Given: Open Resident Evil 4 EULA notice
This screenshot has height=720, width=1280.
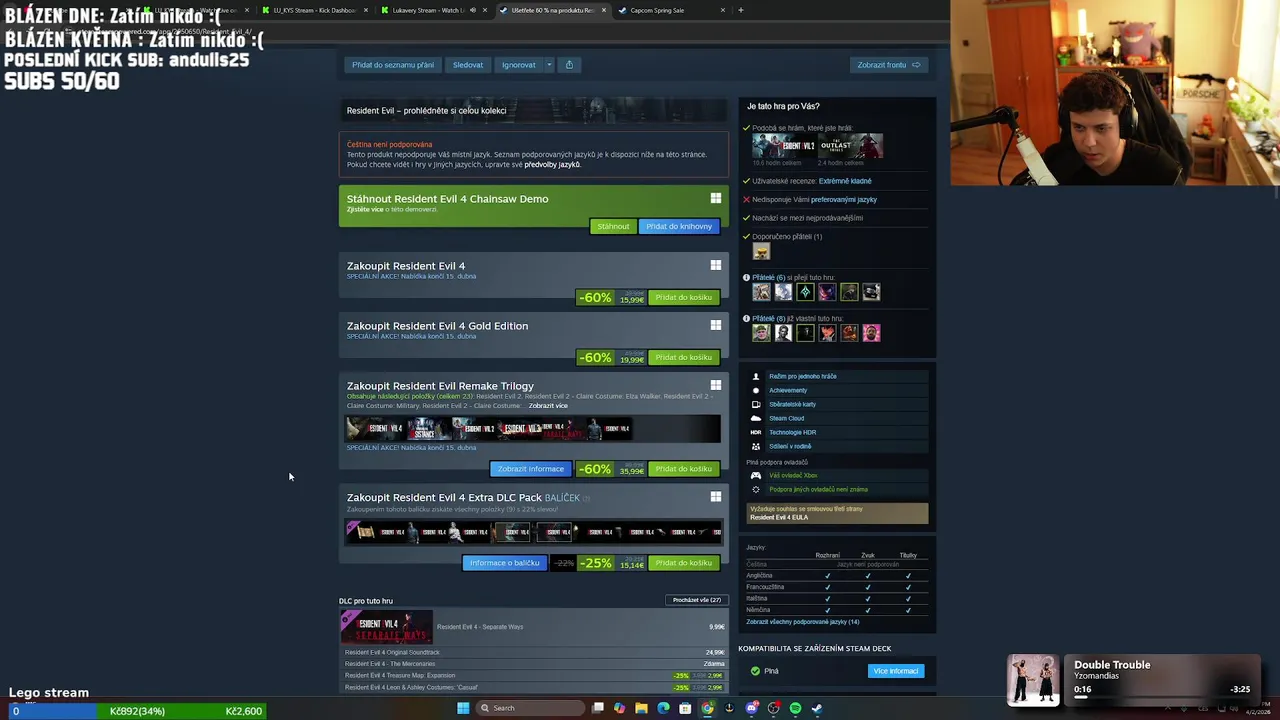Looking at the screenshot, I should [838, 513].
